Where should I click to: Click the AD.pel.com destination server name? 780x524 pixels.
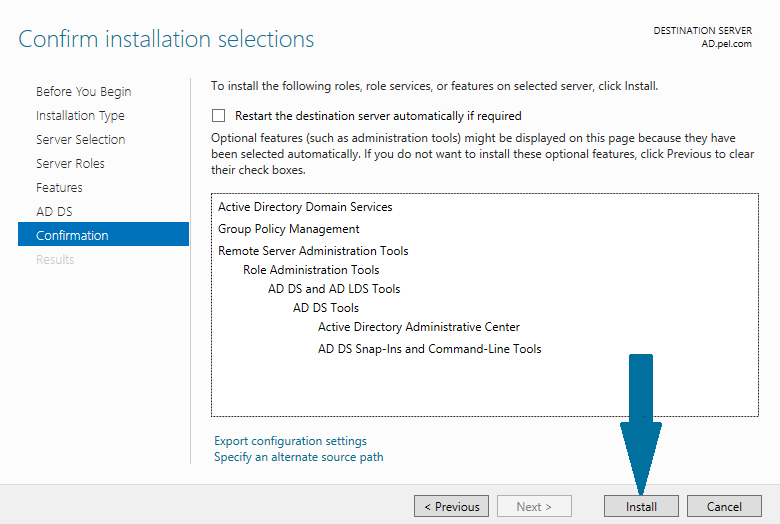point(726,44)
